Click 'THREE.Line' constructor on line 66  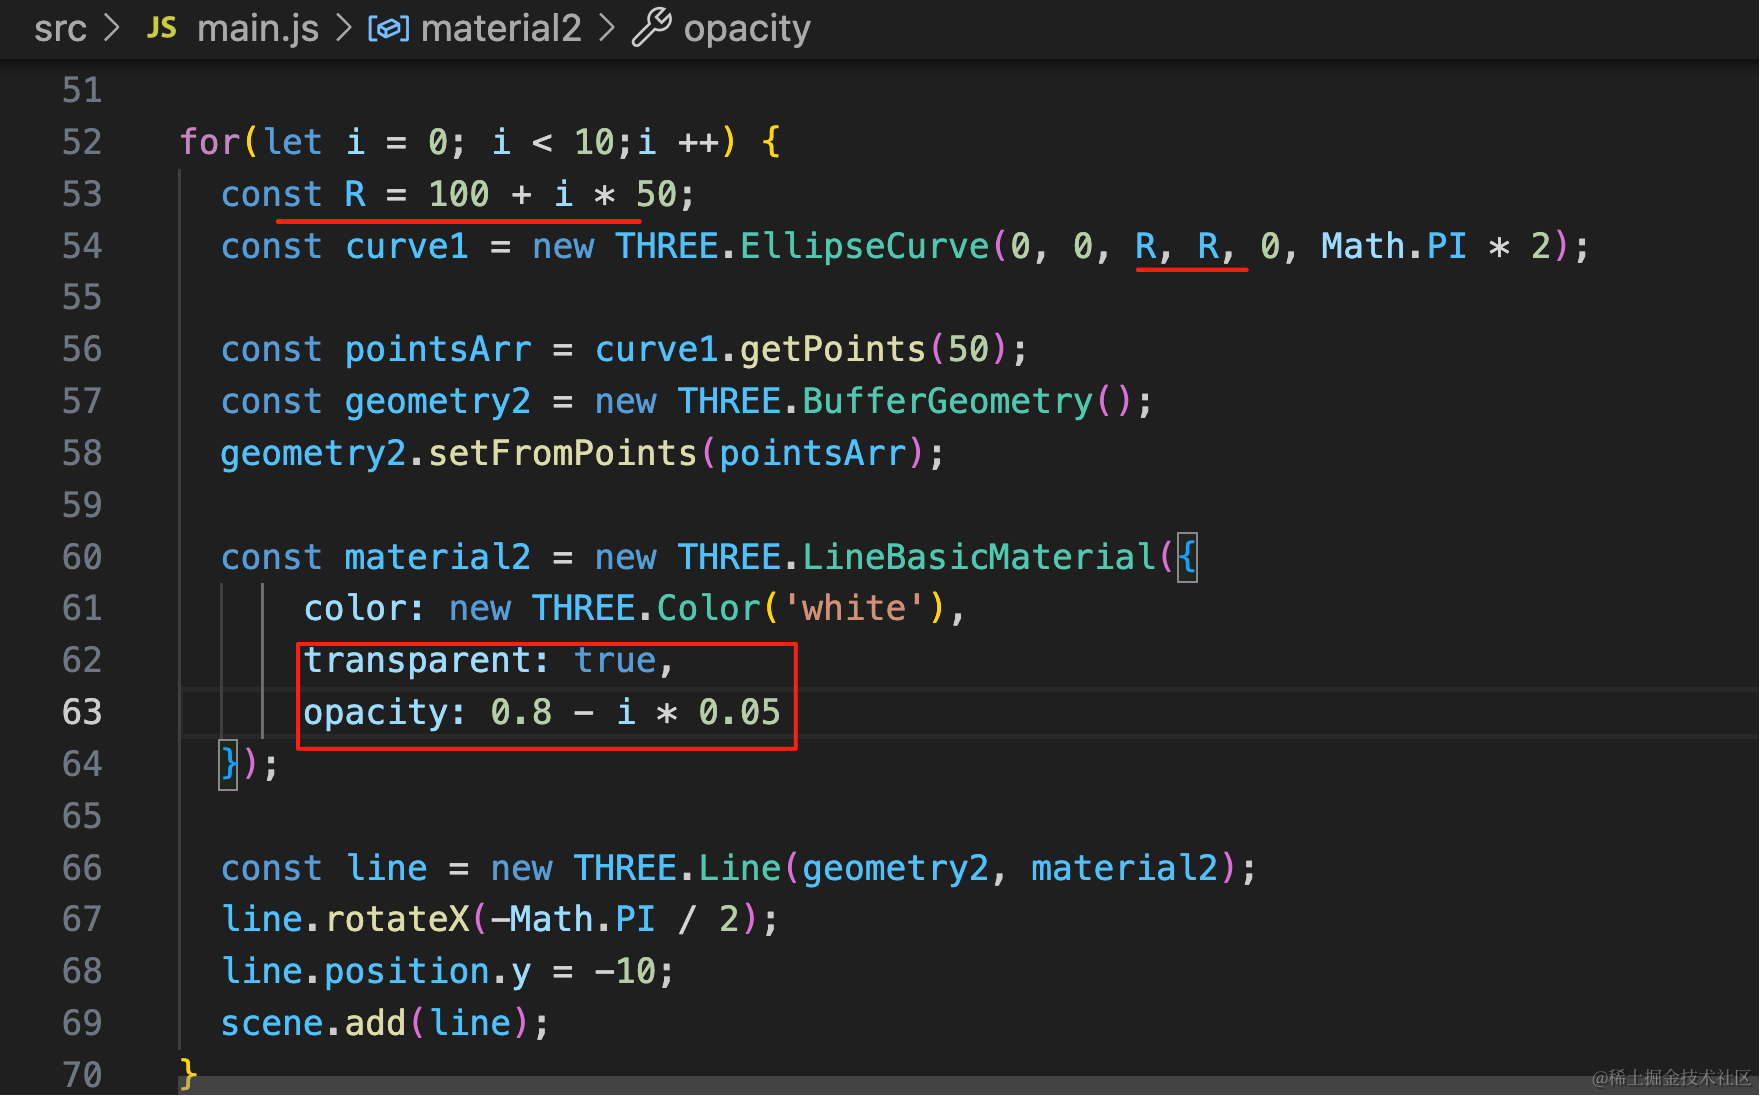[x=677, y=868]
